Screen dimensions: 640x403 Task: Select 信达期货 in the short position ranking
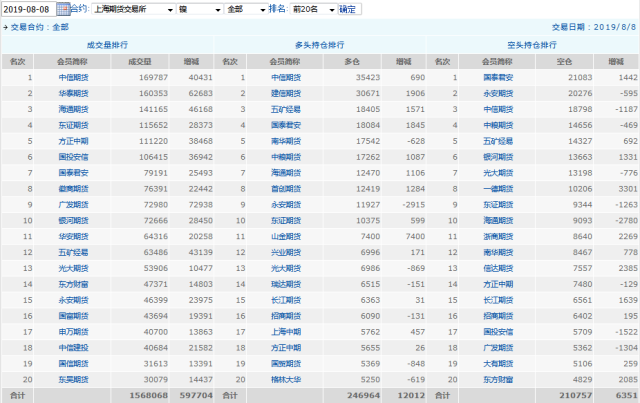pyautogui.click(x=498, y=269)
